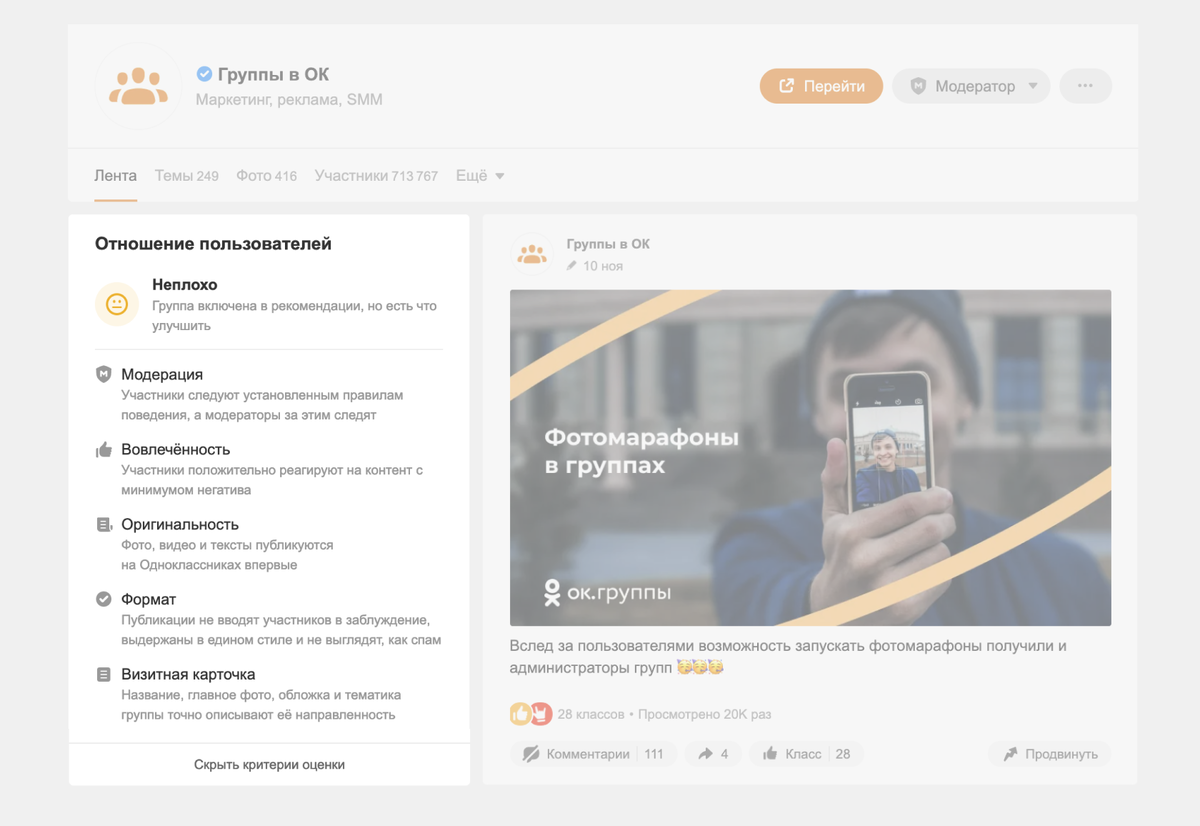This screenshot has width=1200, height=826.
Task: Click the Модерация criterion heading
Action: (x=162, y=374)
